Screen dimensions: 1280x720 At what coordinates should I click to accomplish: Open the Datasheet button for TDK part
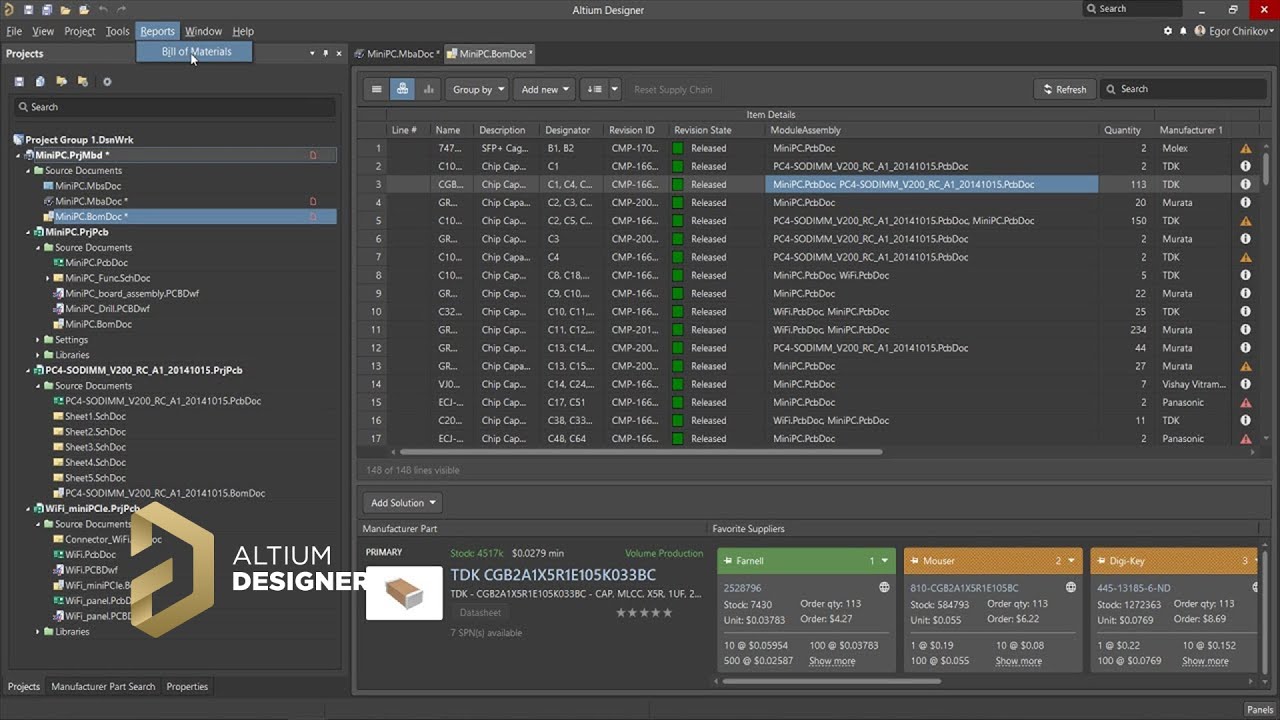click(x=480, y=613)
